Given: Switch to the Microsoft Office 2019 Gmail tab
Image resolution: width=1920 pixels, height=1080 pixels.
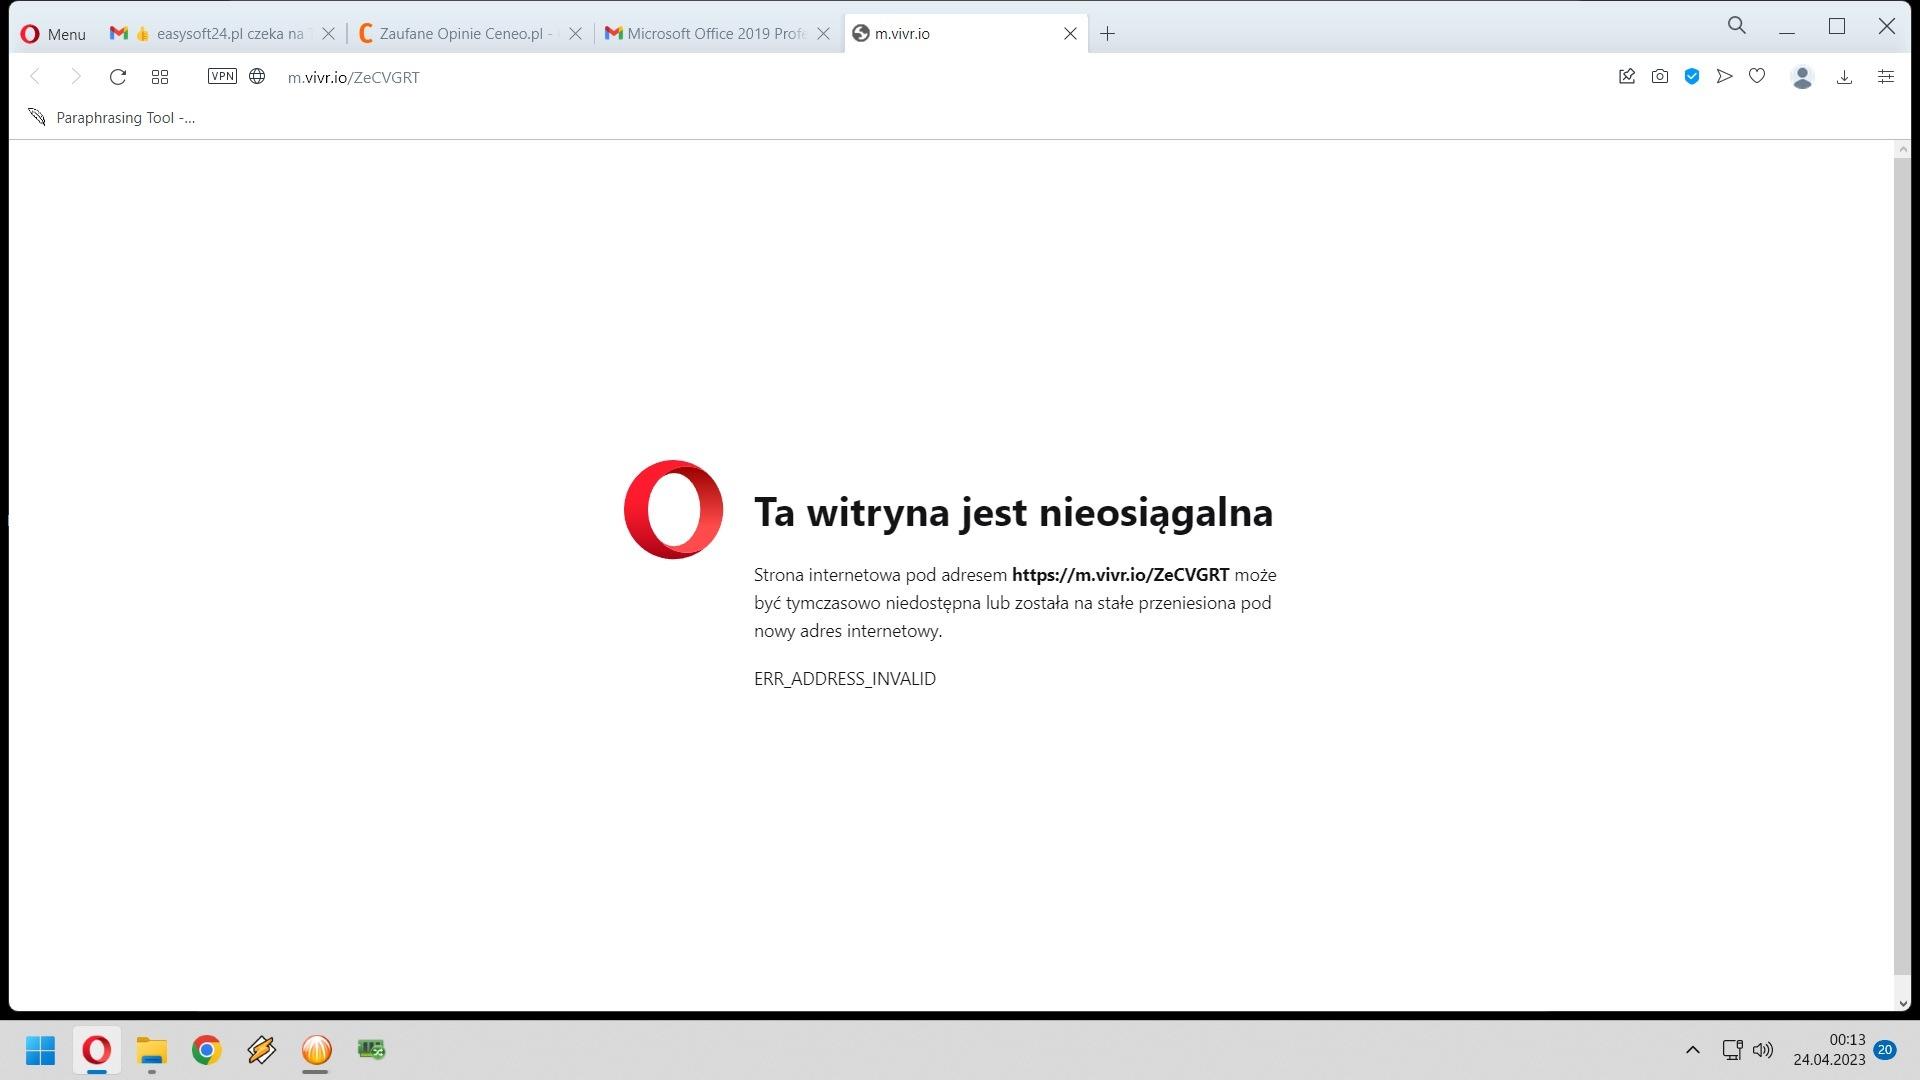Looking at the screenshot, I should pyautogui.click(x=716, y=34).
